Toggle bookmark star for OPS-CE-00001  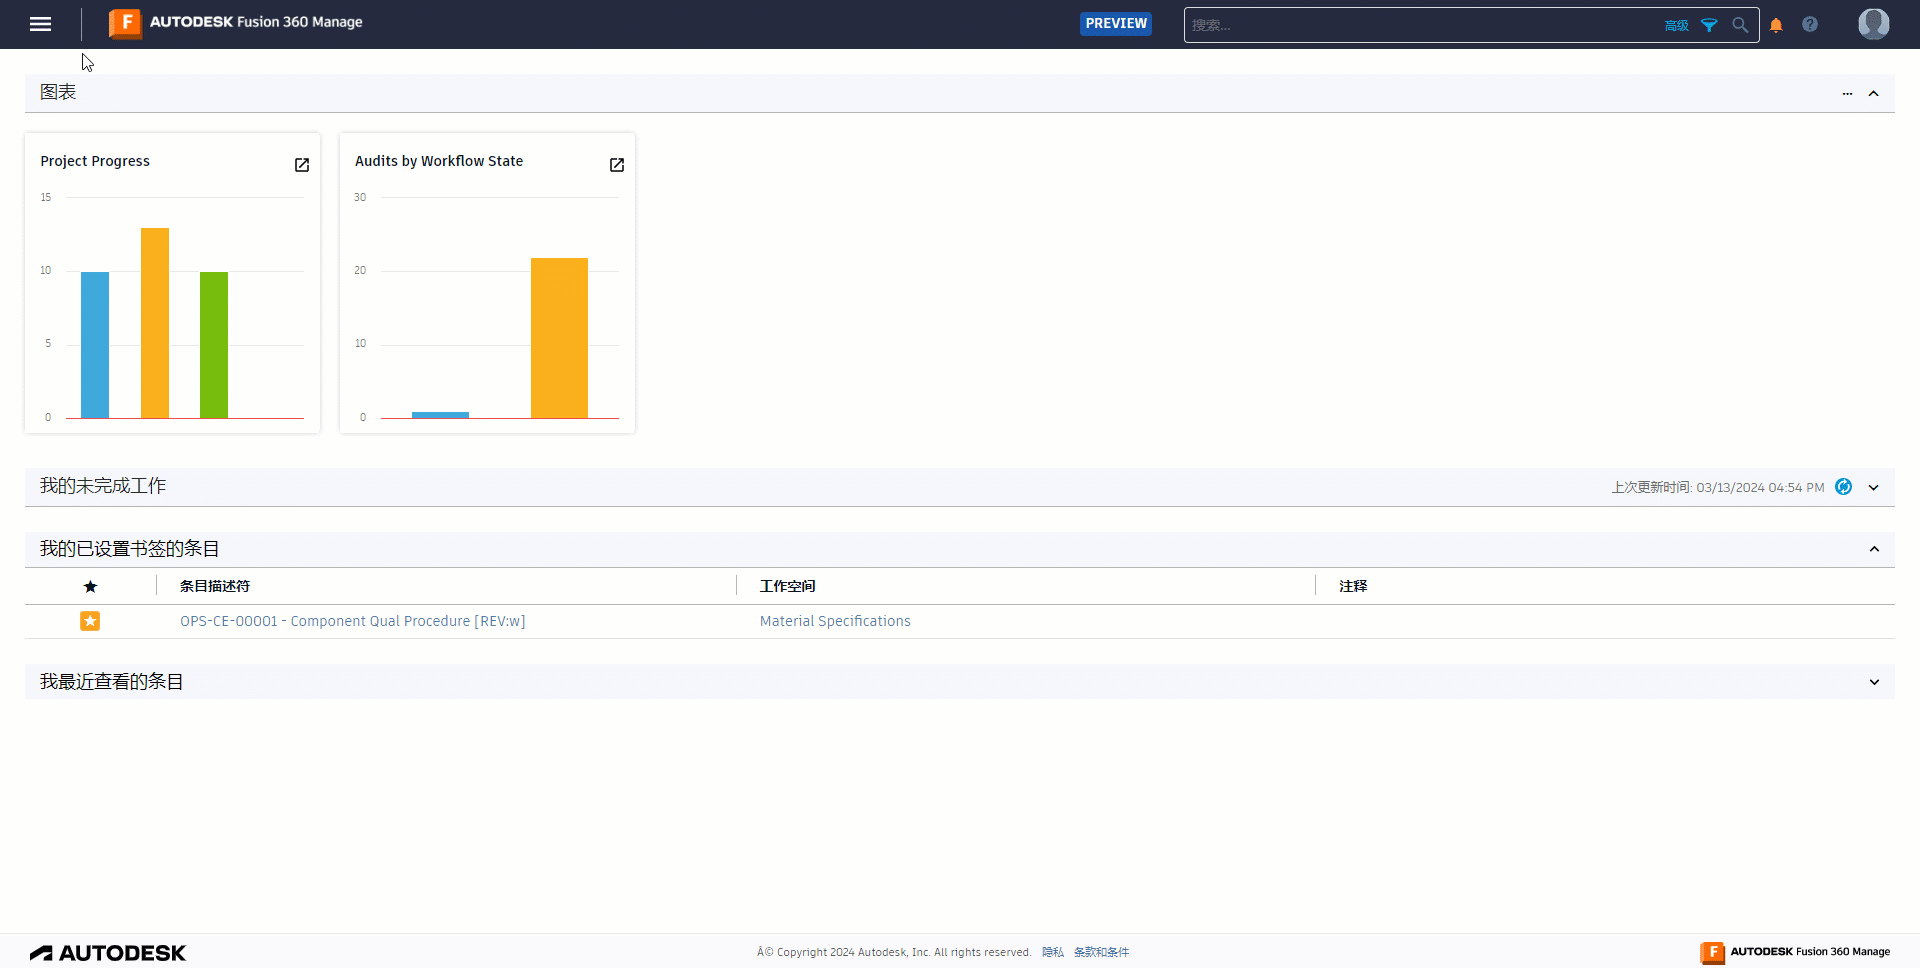(90, 621)
